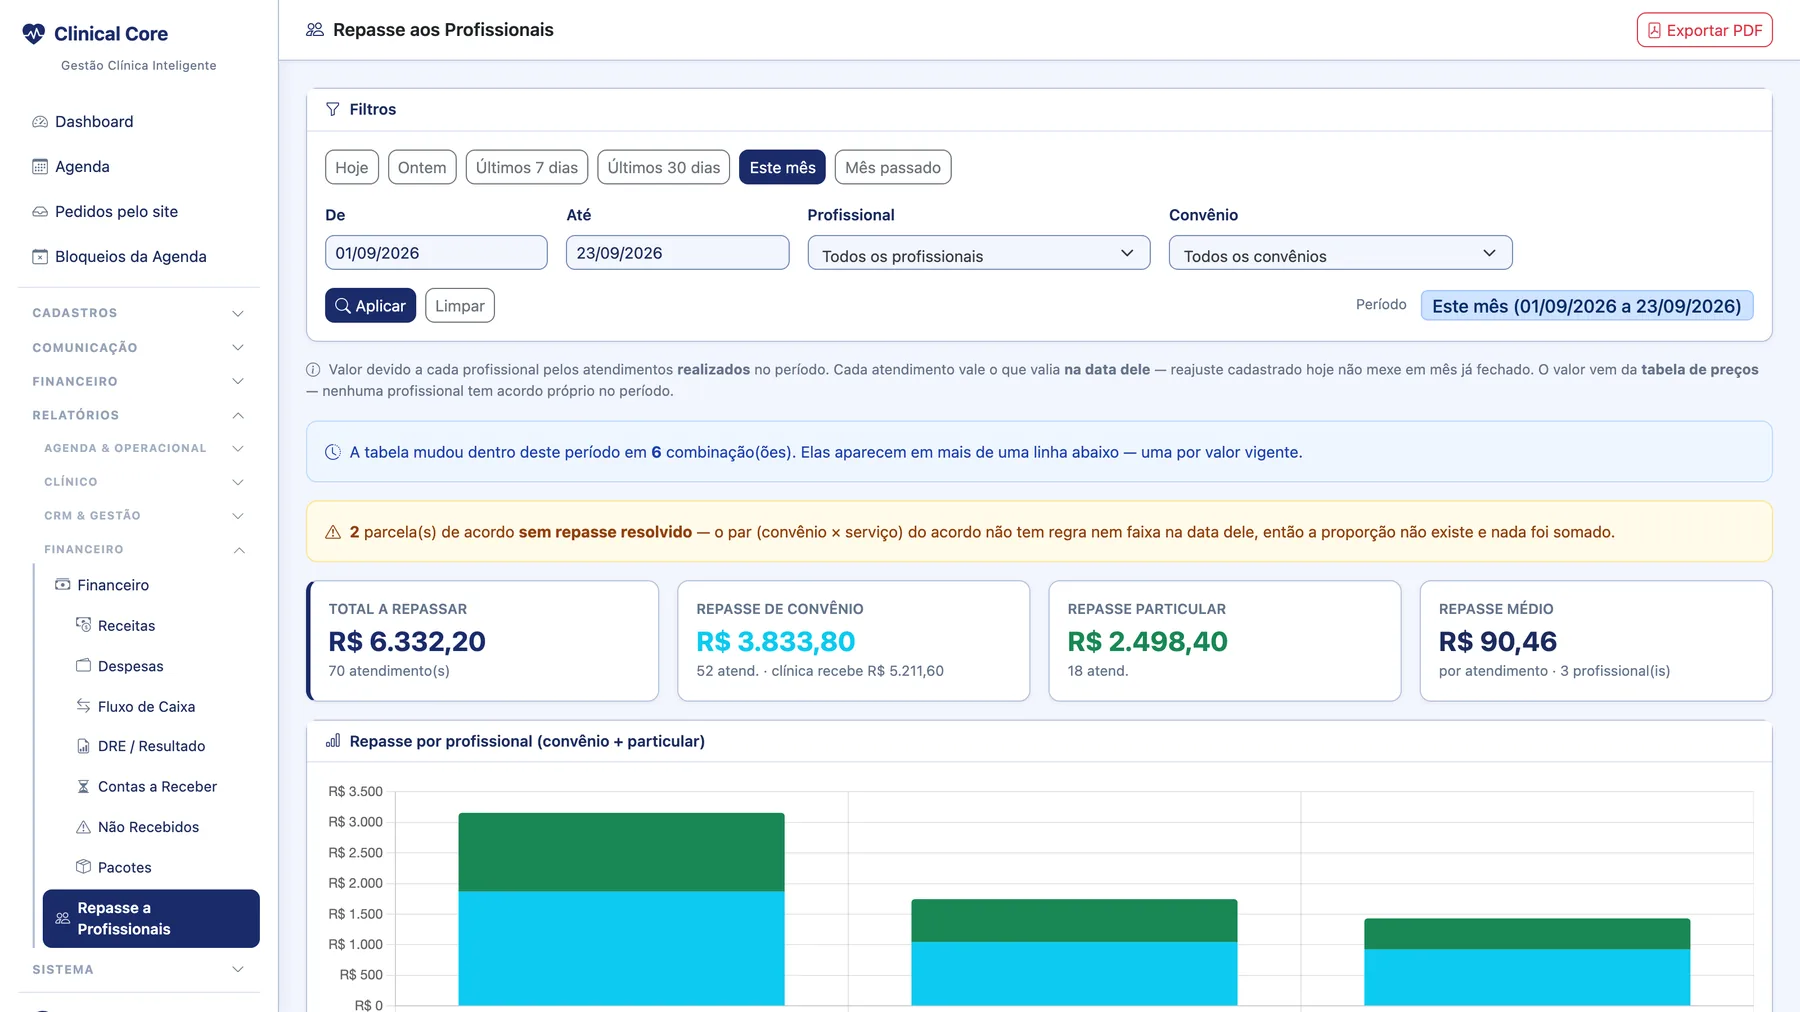This screenshot has width=1800, height=1012.
Task: Expand the CRM & Gestão subsection
Action: pyautogui.click(x=145, y=516)
